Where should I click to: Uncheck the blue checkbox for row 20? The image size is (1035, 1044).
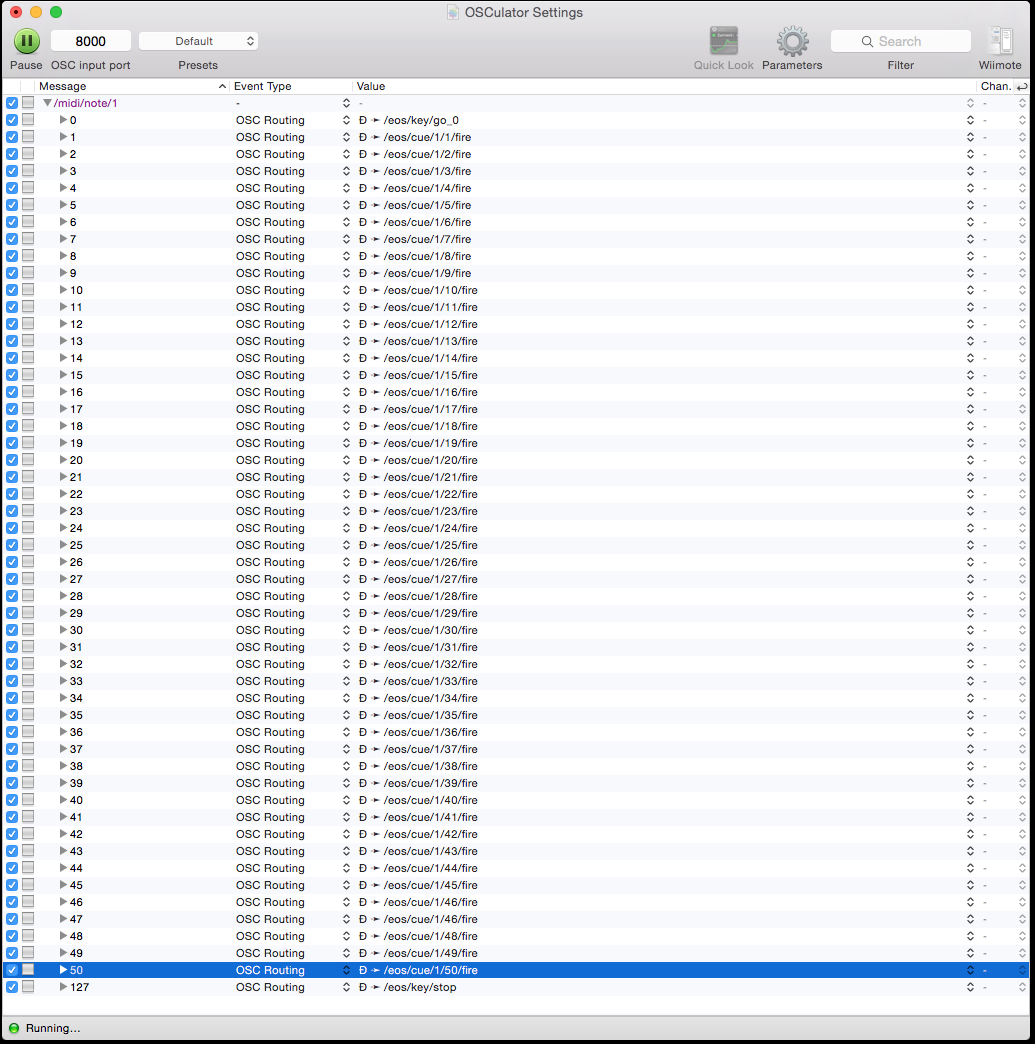pyautogui.click(x=12, y=460)
